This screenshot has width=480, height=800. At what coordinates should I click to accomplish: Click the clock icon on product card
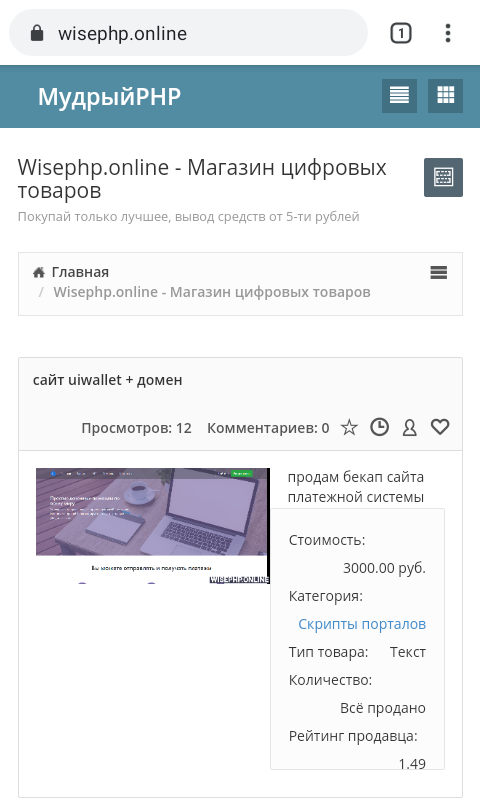[x=379, y=427]
